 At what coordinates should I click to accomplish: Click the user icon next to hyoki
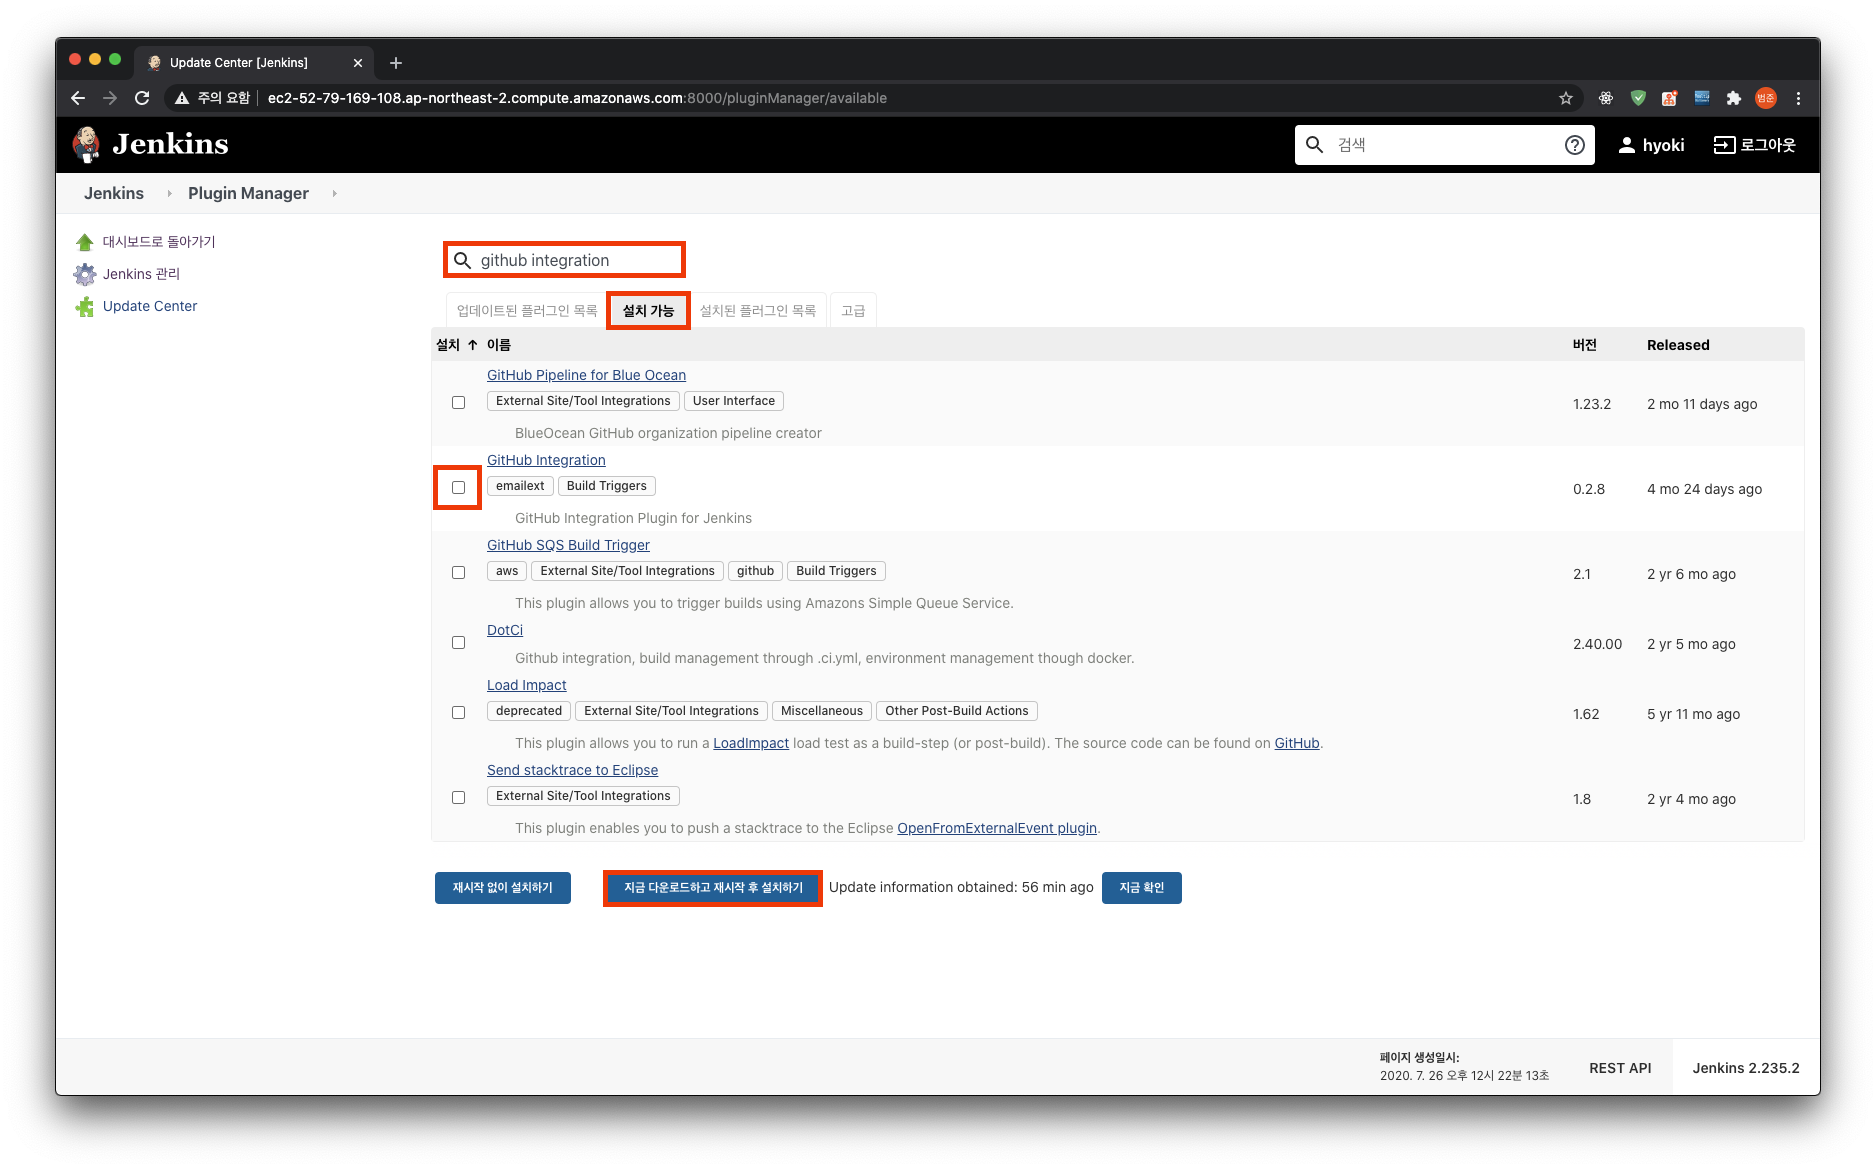point(1627,145)
